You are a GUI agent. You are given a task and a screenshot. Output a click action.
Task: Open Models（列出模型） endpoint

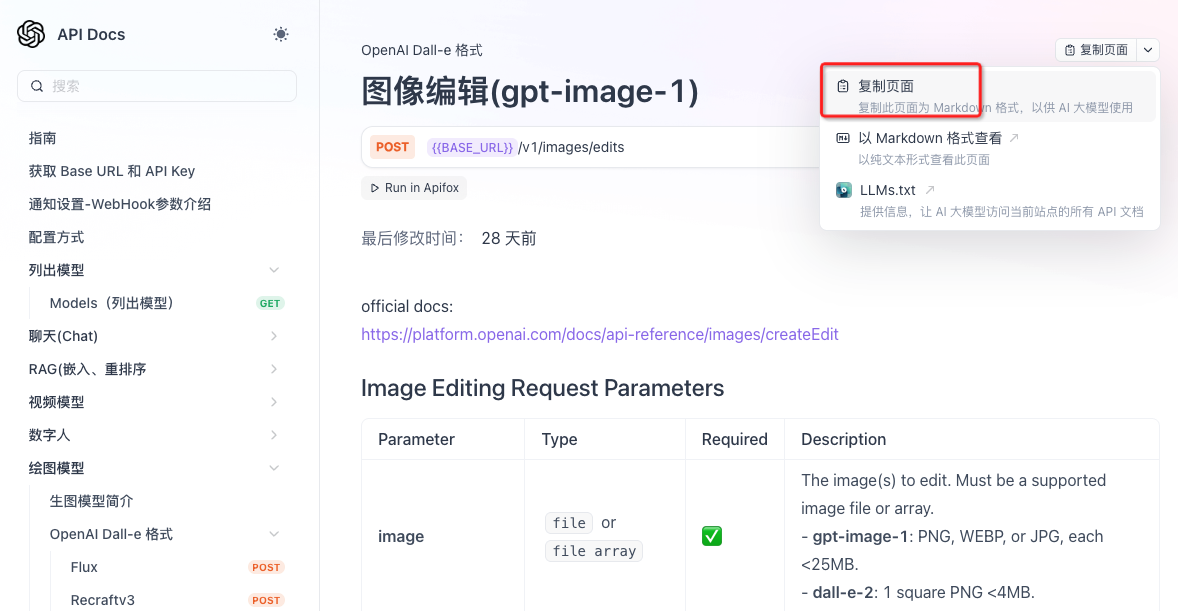coord(112,303)
